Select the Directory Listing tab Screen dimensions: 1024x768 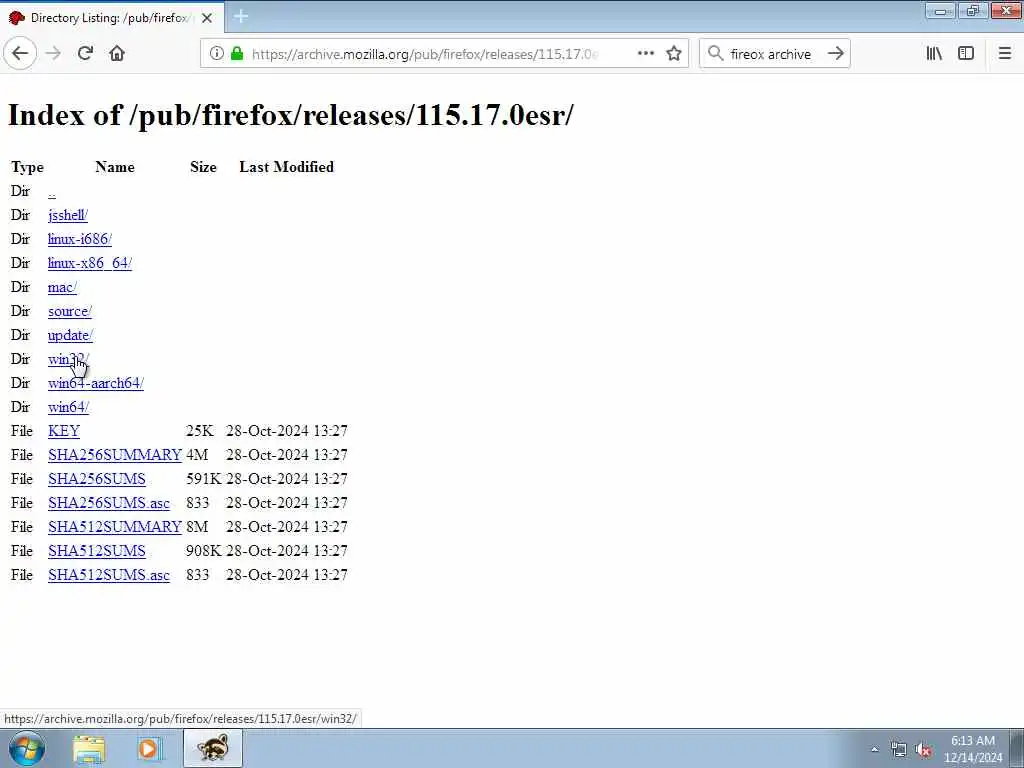[112, 18]
